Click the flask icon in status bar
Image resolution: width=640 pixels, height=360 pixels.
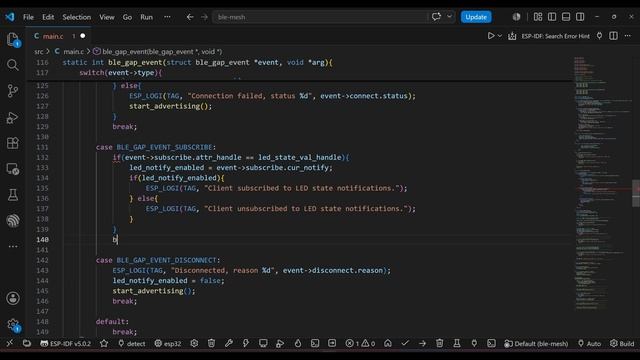point(457,343)
